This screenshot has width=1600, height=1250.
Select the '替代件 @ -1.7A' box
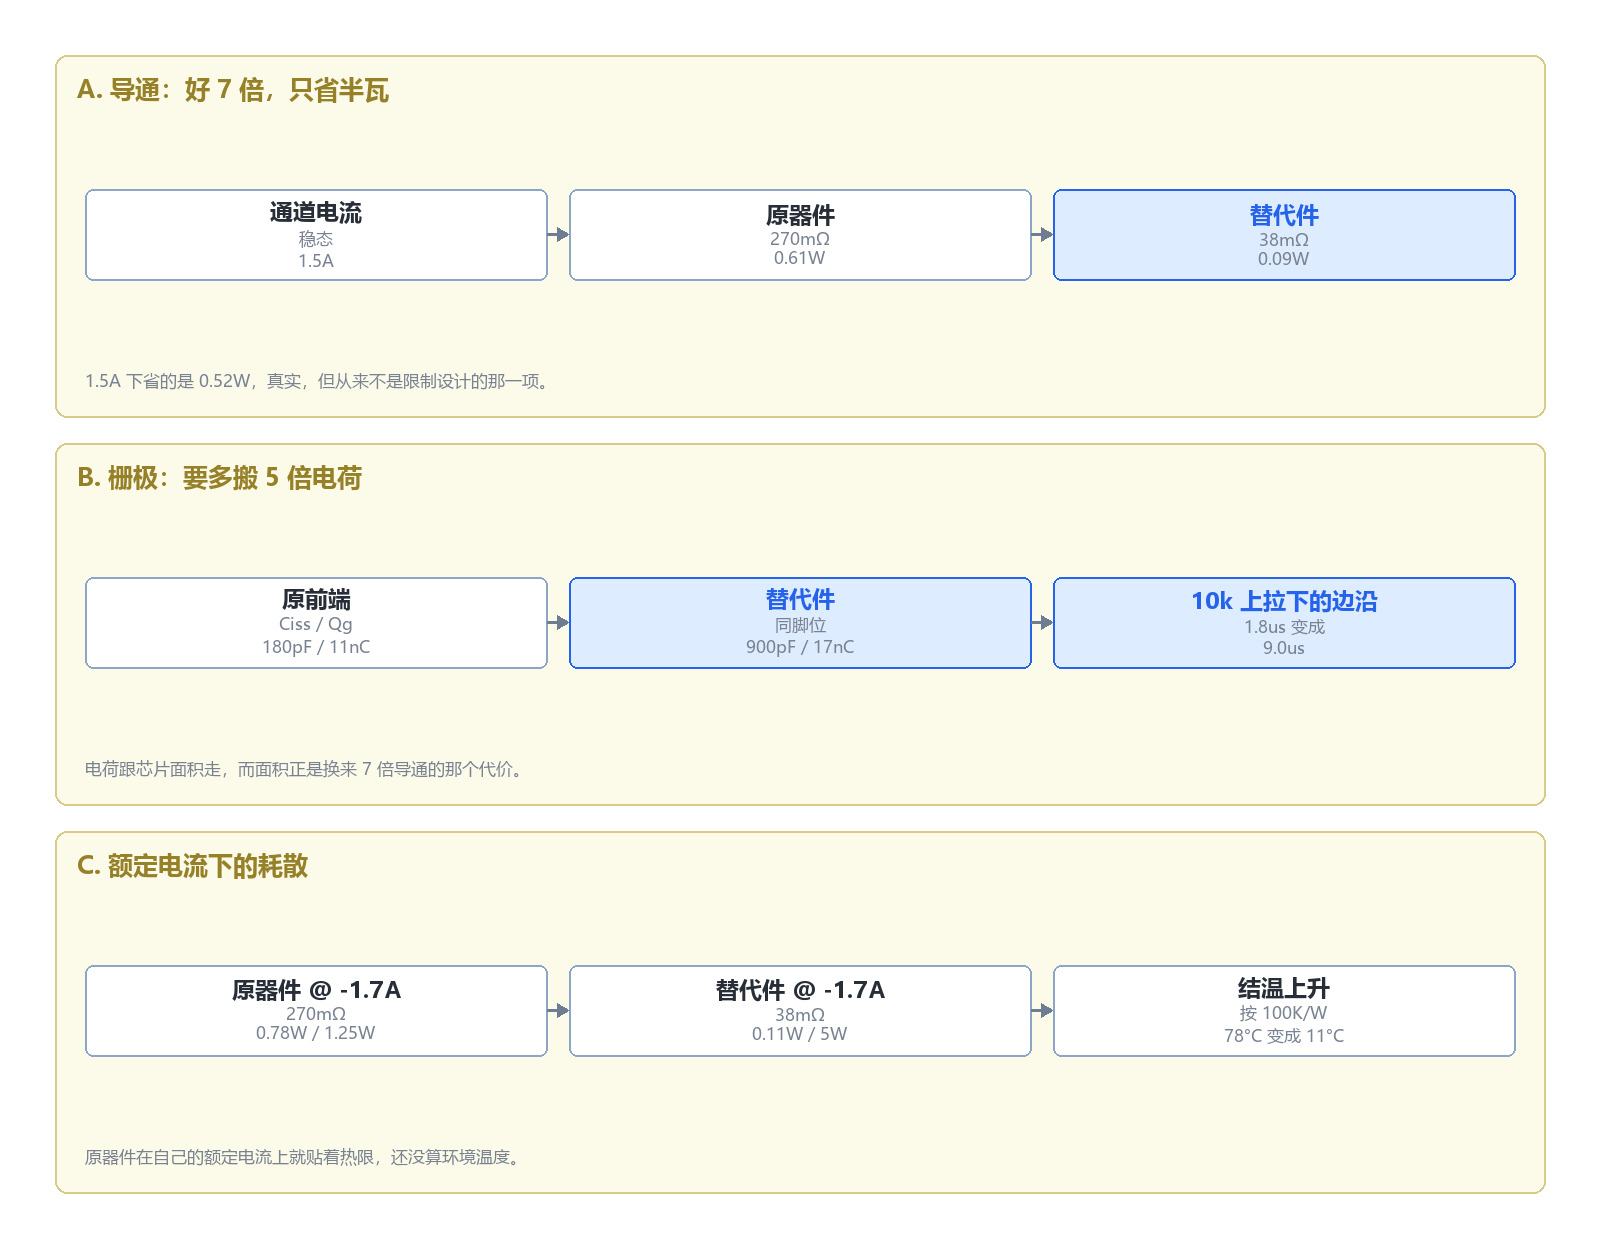click(x=800, y=1011)
